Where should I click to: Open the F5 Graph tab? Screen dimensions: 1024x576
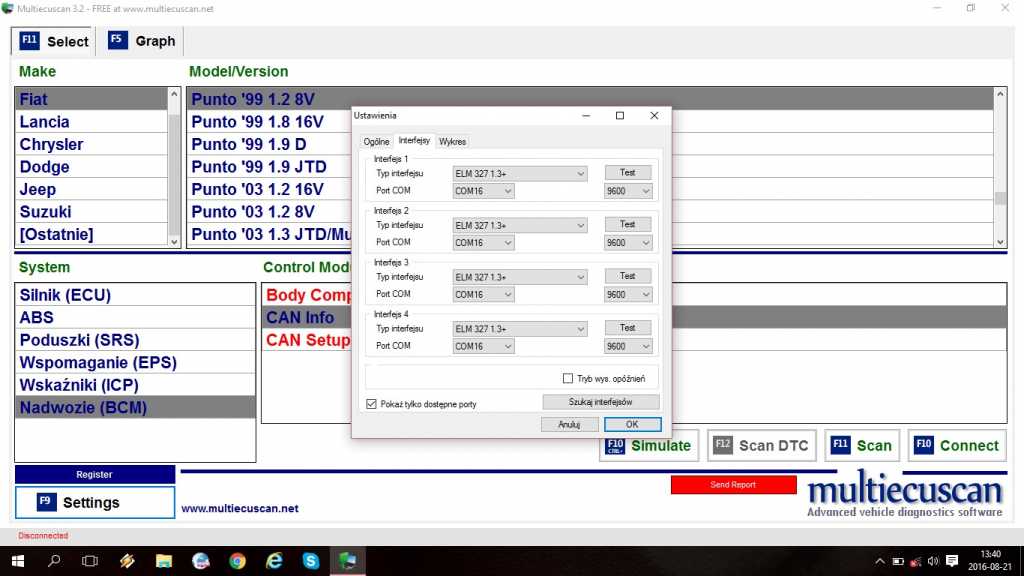(142, 41)
